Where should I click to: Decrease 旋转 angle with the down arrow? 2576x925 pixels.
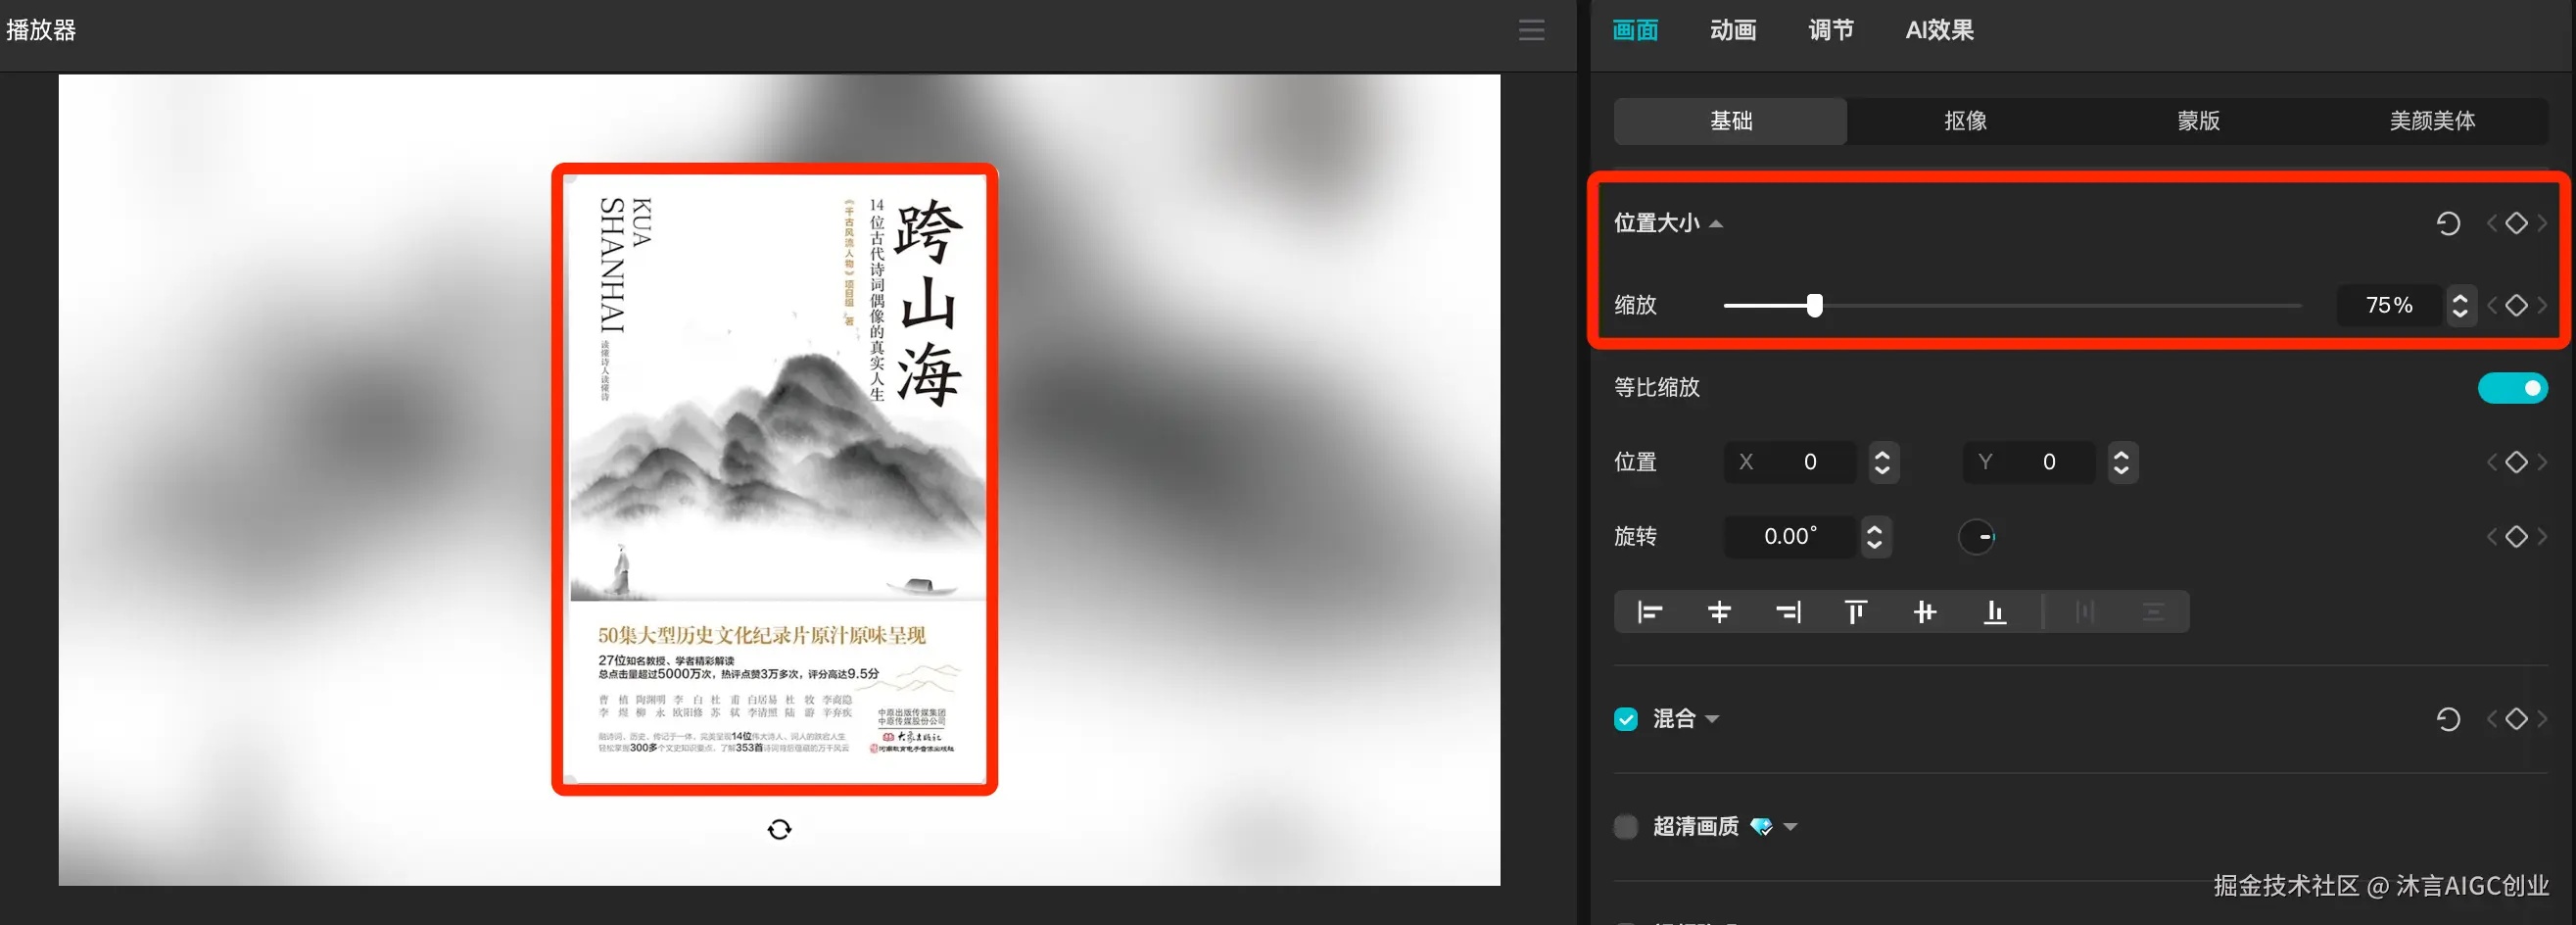coord(1875,546)
